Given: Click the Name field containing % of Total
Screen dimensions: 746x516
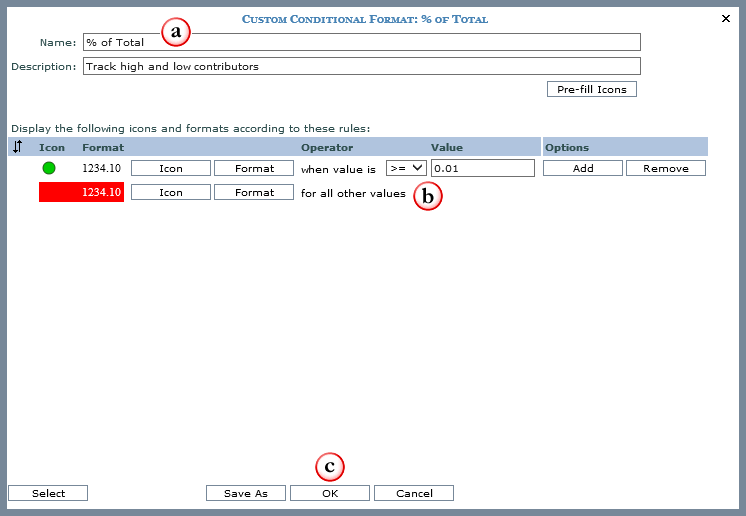Looking at the screenshot, I should click(360, 42).
